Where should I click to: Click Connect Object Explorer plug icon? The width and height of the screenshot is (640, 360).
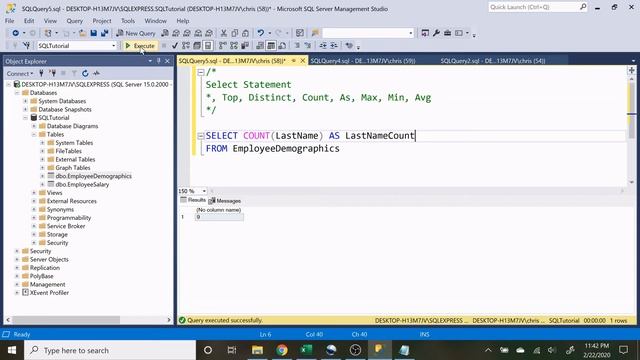(x=41, y=73)
